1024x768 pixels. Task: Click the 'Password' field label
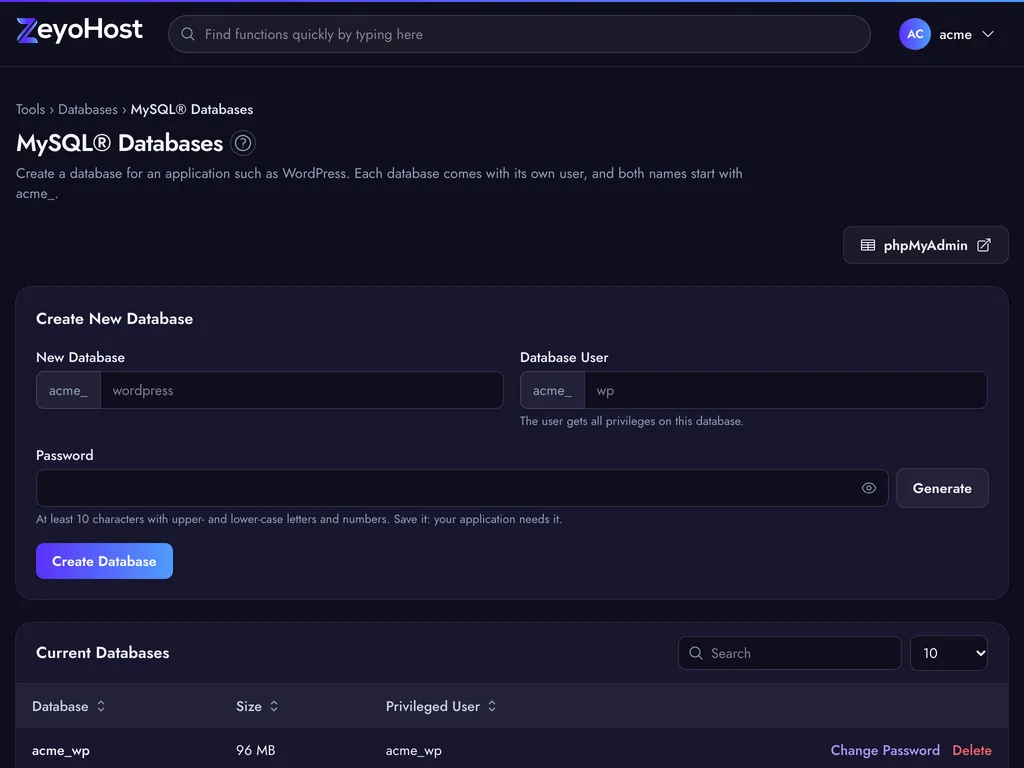point(65,455)
